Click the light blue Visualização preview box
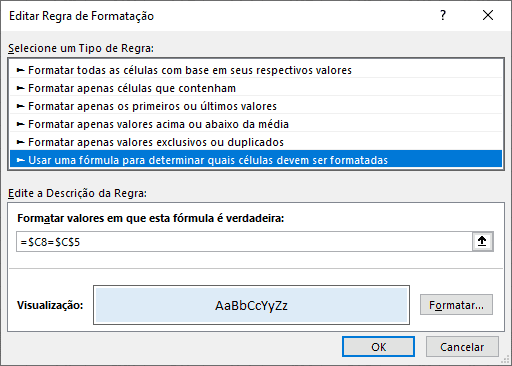512x366 pixels. point(252,305)
